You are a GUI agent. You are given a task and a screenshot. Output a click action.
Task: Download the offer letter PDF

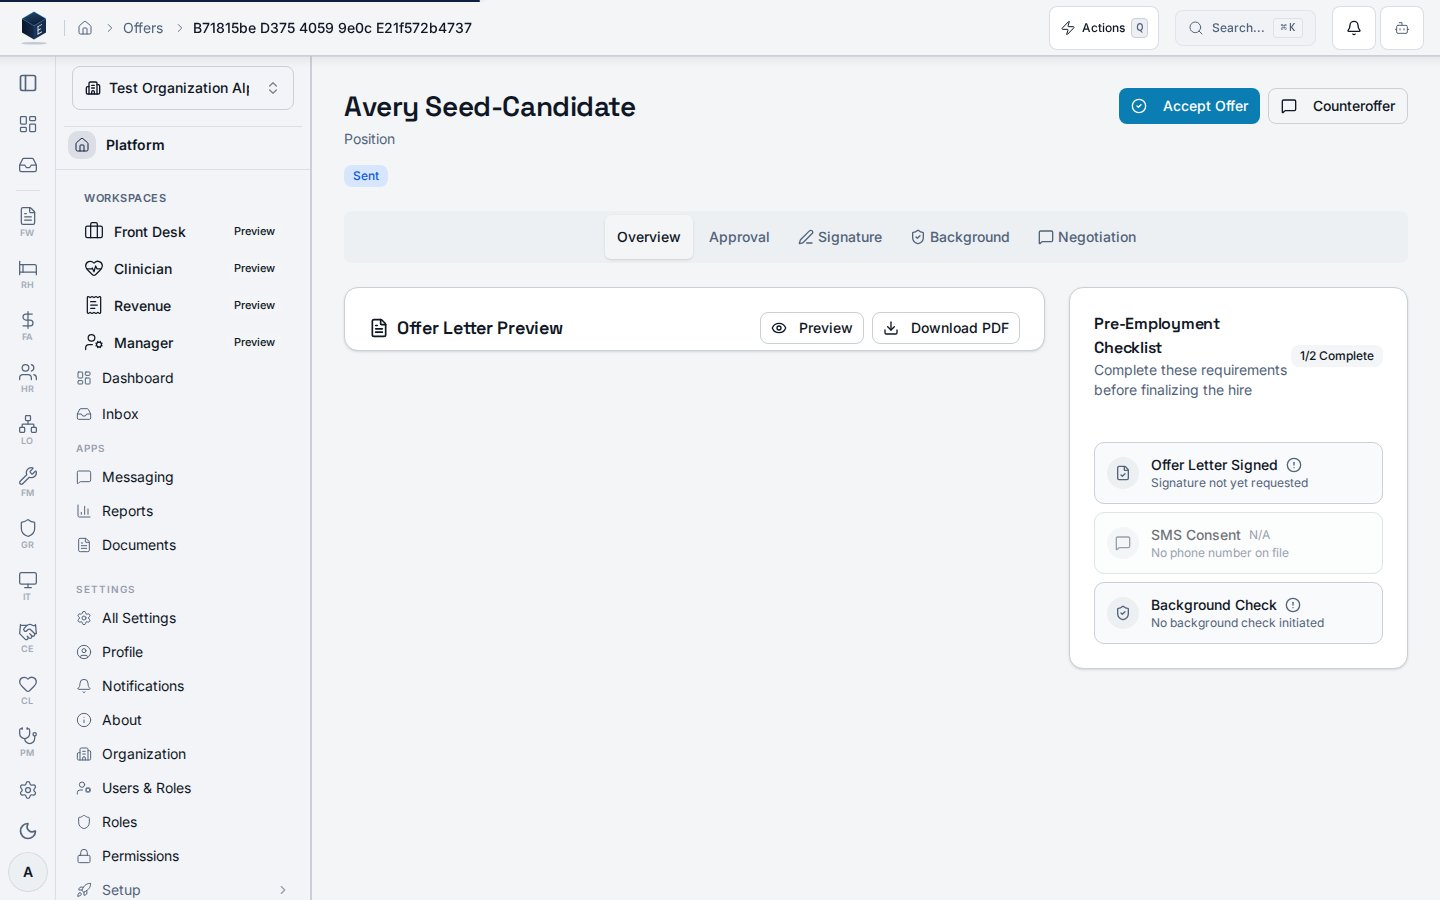click(x=946, y=328)
